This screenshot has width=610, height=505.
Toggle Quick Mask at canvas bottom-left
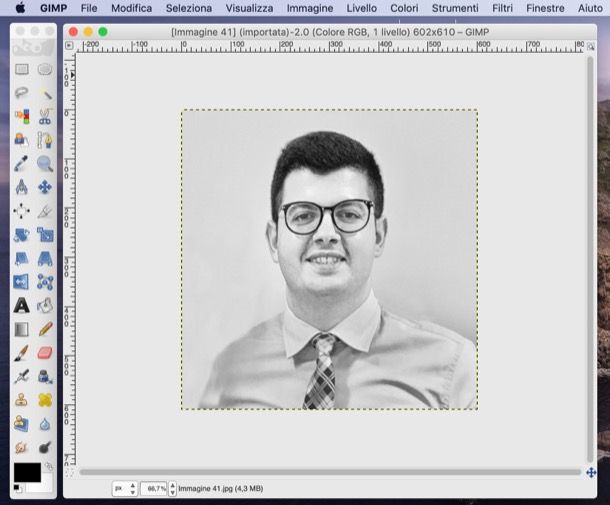(69, 473)
